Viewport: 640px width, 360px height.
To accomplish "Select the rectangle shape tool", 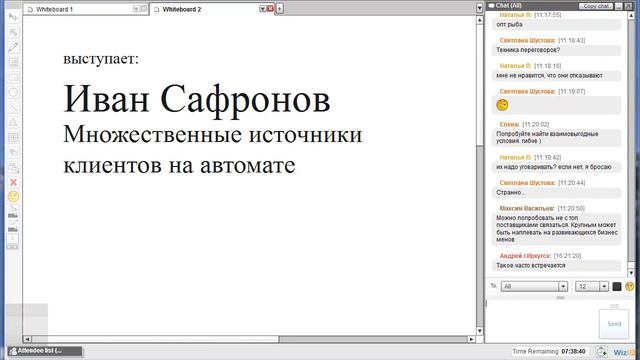I will pyautogui.click(x=13, y=77).
